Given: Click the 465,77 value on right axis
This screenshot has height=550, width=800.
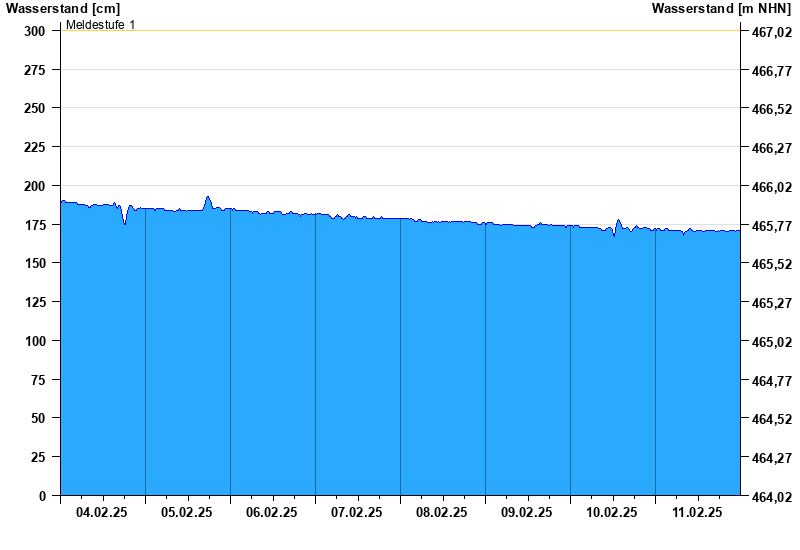Looking at the screenshot, I should coord(772,226).
